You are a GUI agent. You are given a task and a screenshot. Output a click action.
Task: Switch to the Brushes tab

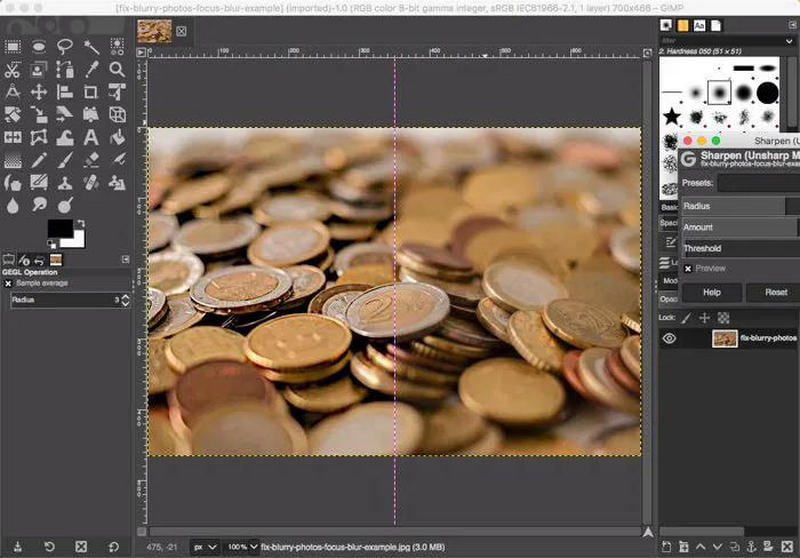tap(666, 25)
